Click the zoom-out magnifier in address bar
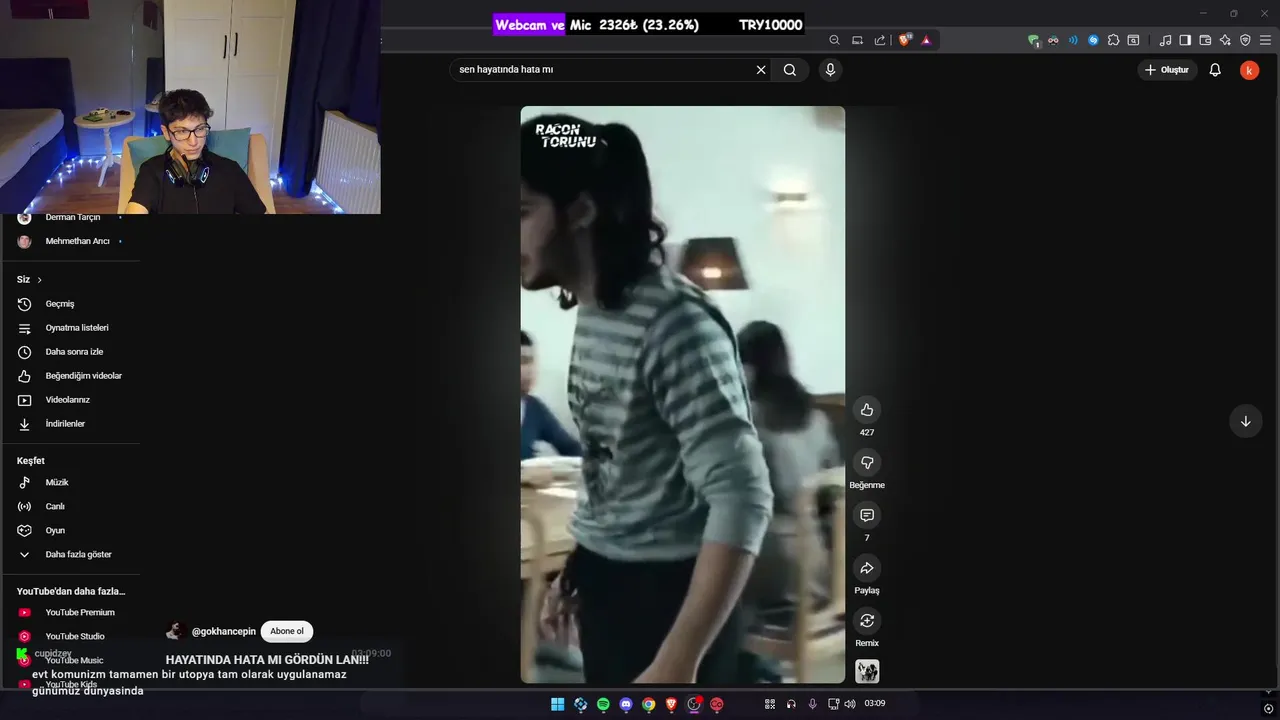The width and height of the screenshot is (1280, 720). tap(834, 40)
